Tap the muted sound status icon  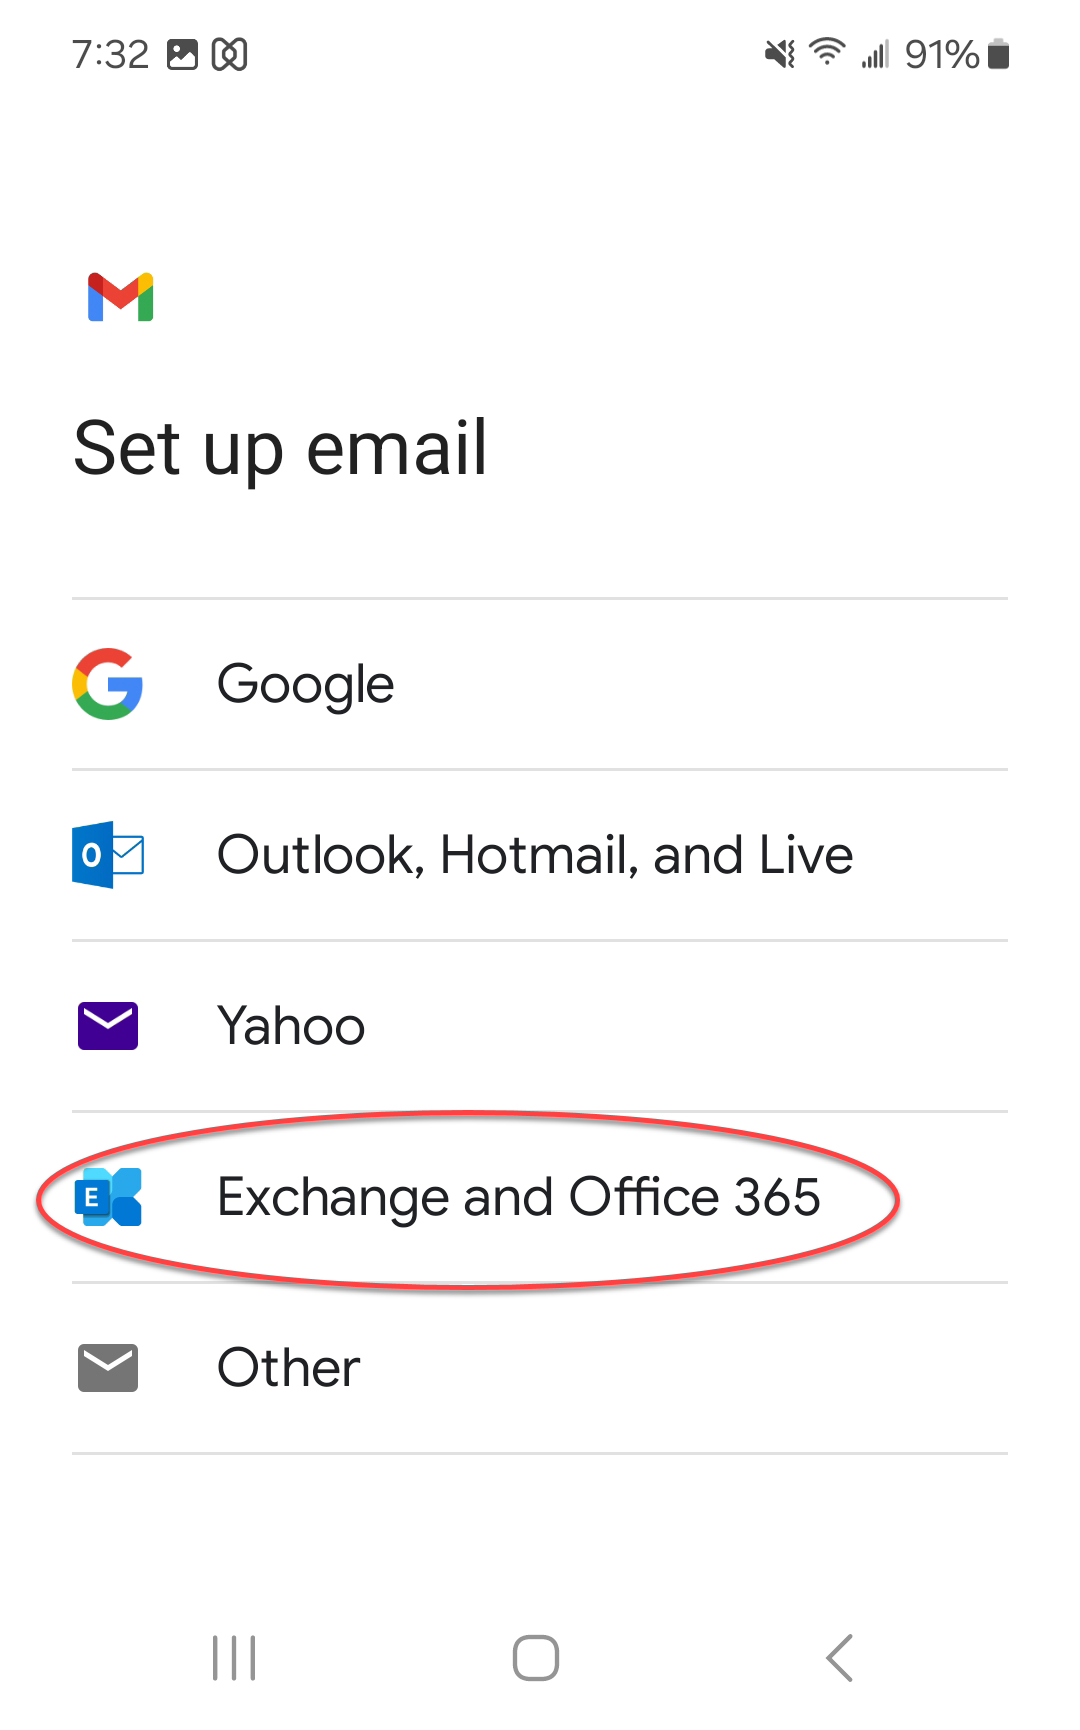(781, 54)
